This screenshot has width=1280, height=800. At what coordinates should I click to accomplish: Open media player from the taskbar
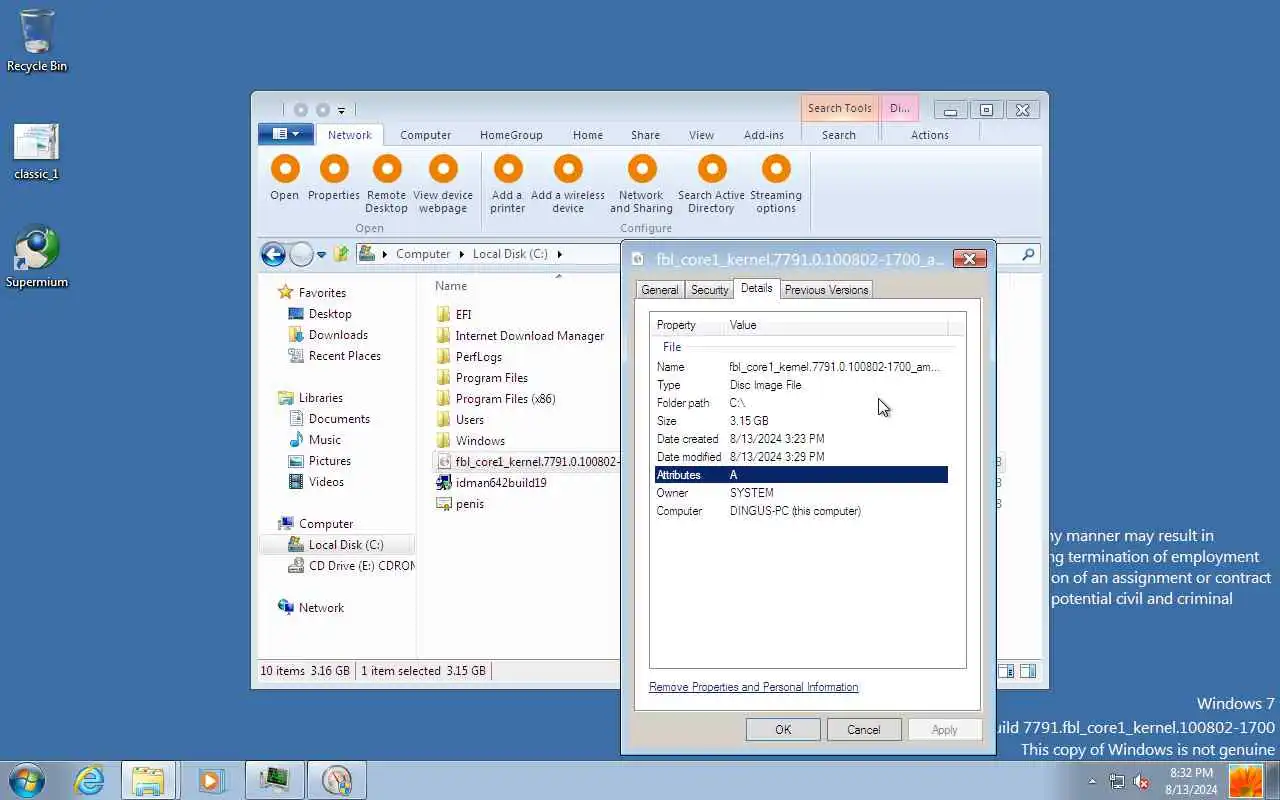click(x=211, y=780)
